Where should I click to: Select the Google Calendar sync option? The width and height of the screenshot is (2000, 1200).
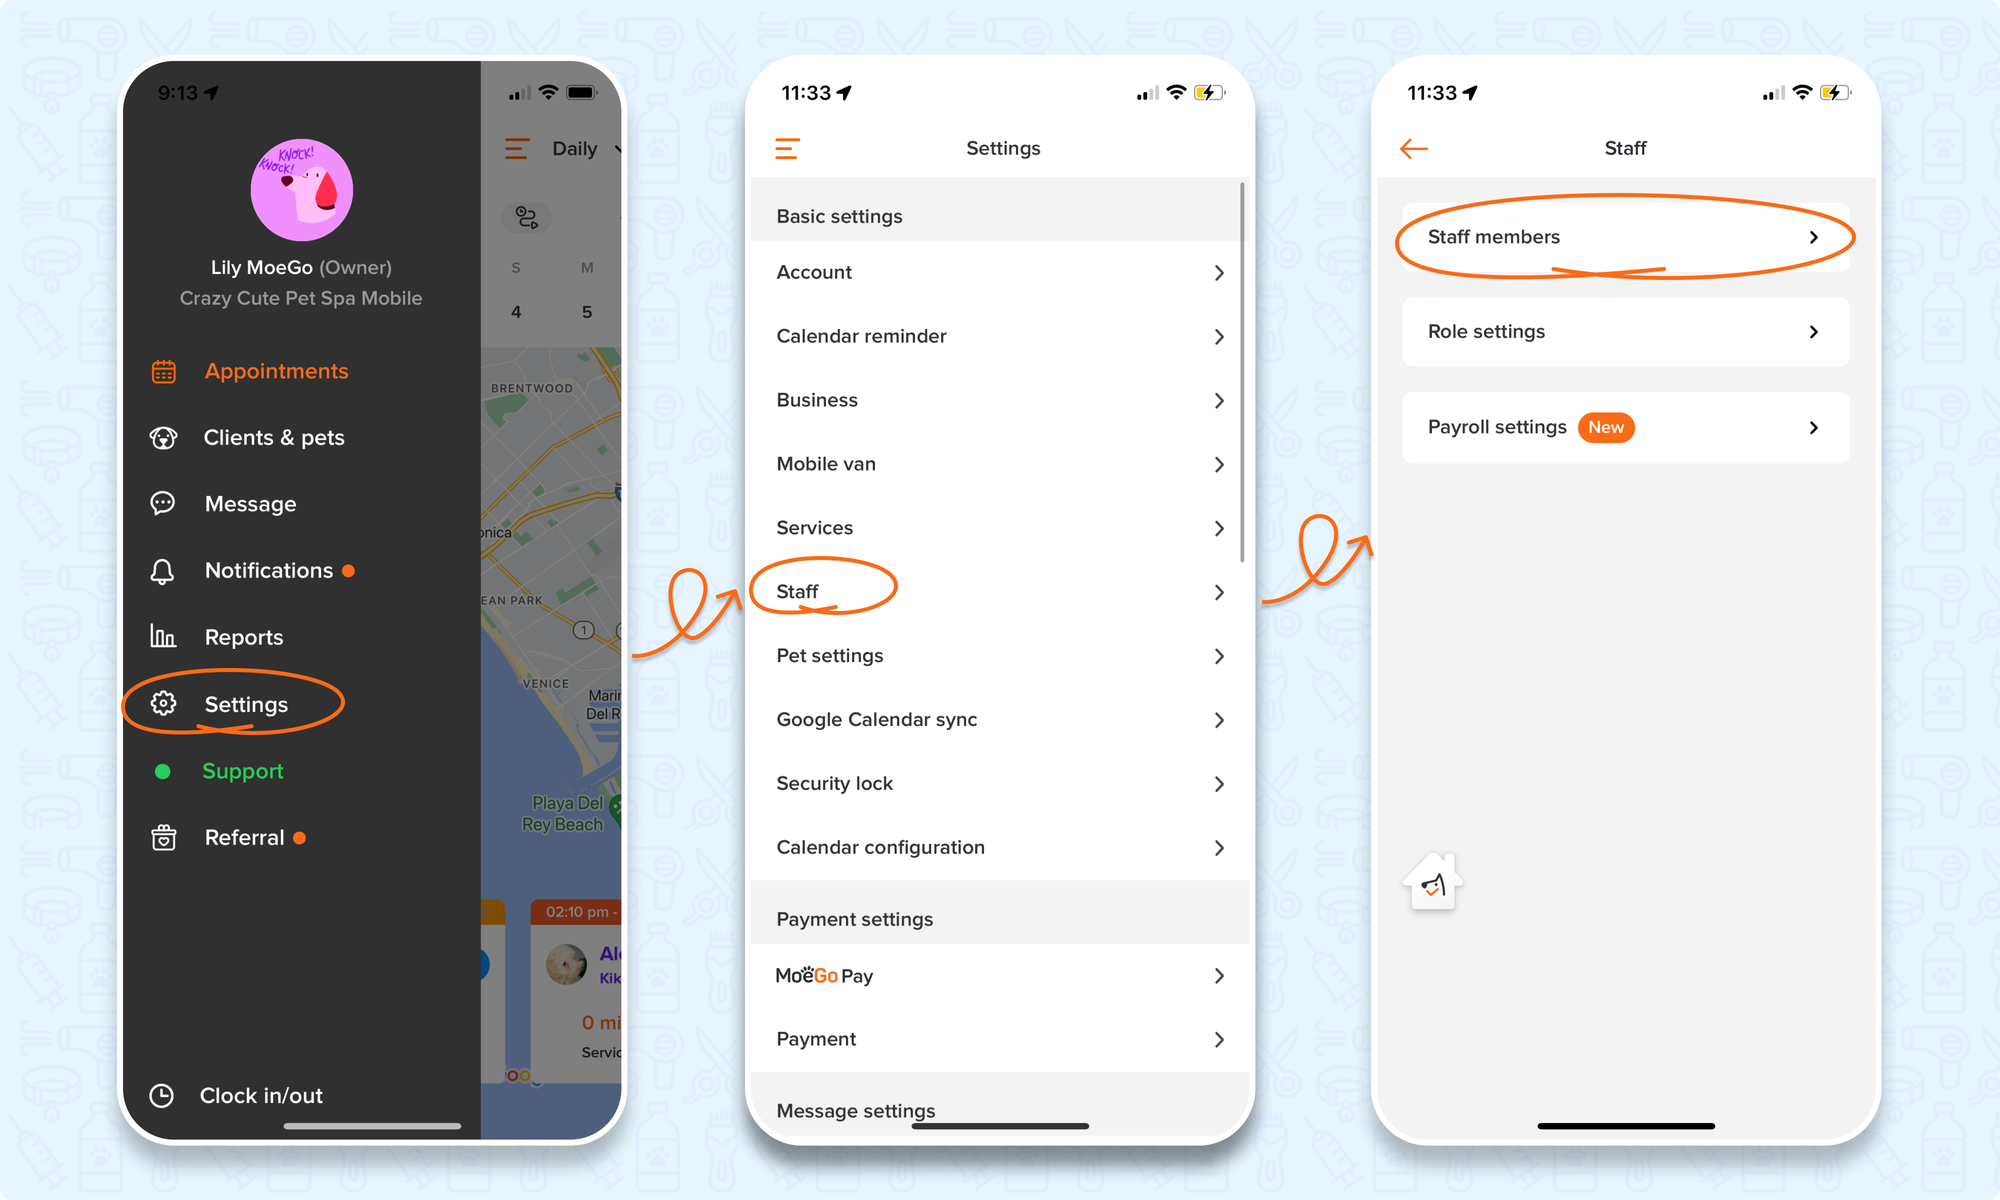(997, 719)
